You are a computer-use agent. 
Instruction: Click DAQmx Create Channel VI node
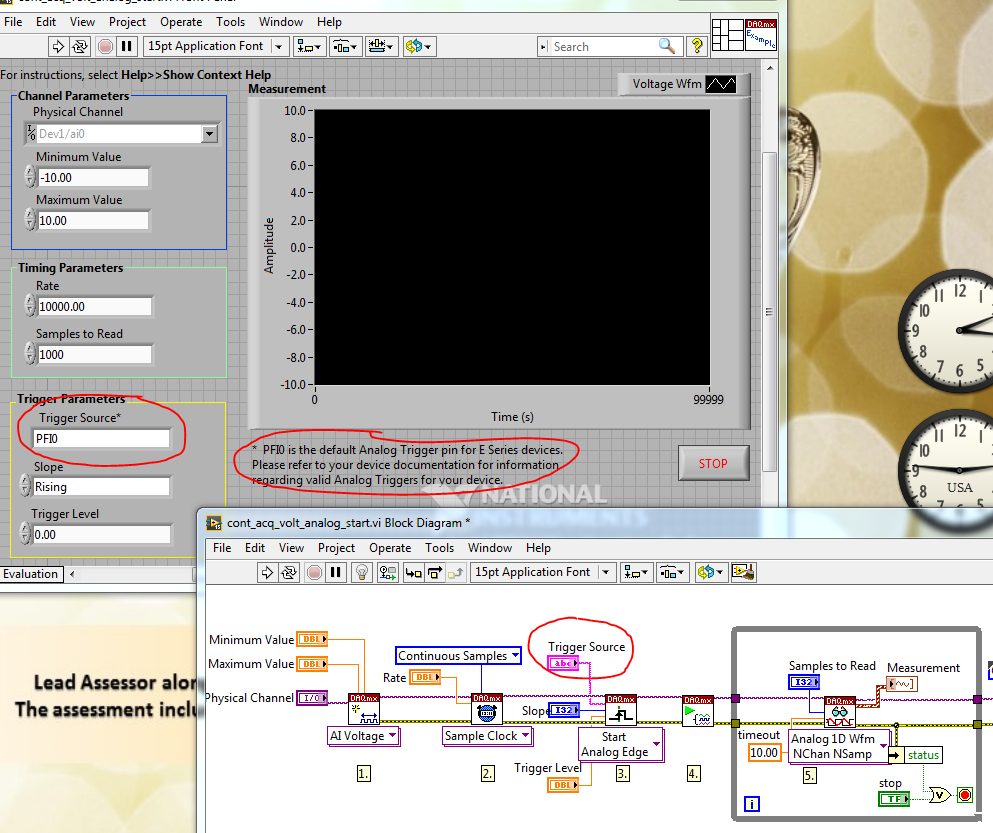[x=364, y=709]
